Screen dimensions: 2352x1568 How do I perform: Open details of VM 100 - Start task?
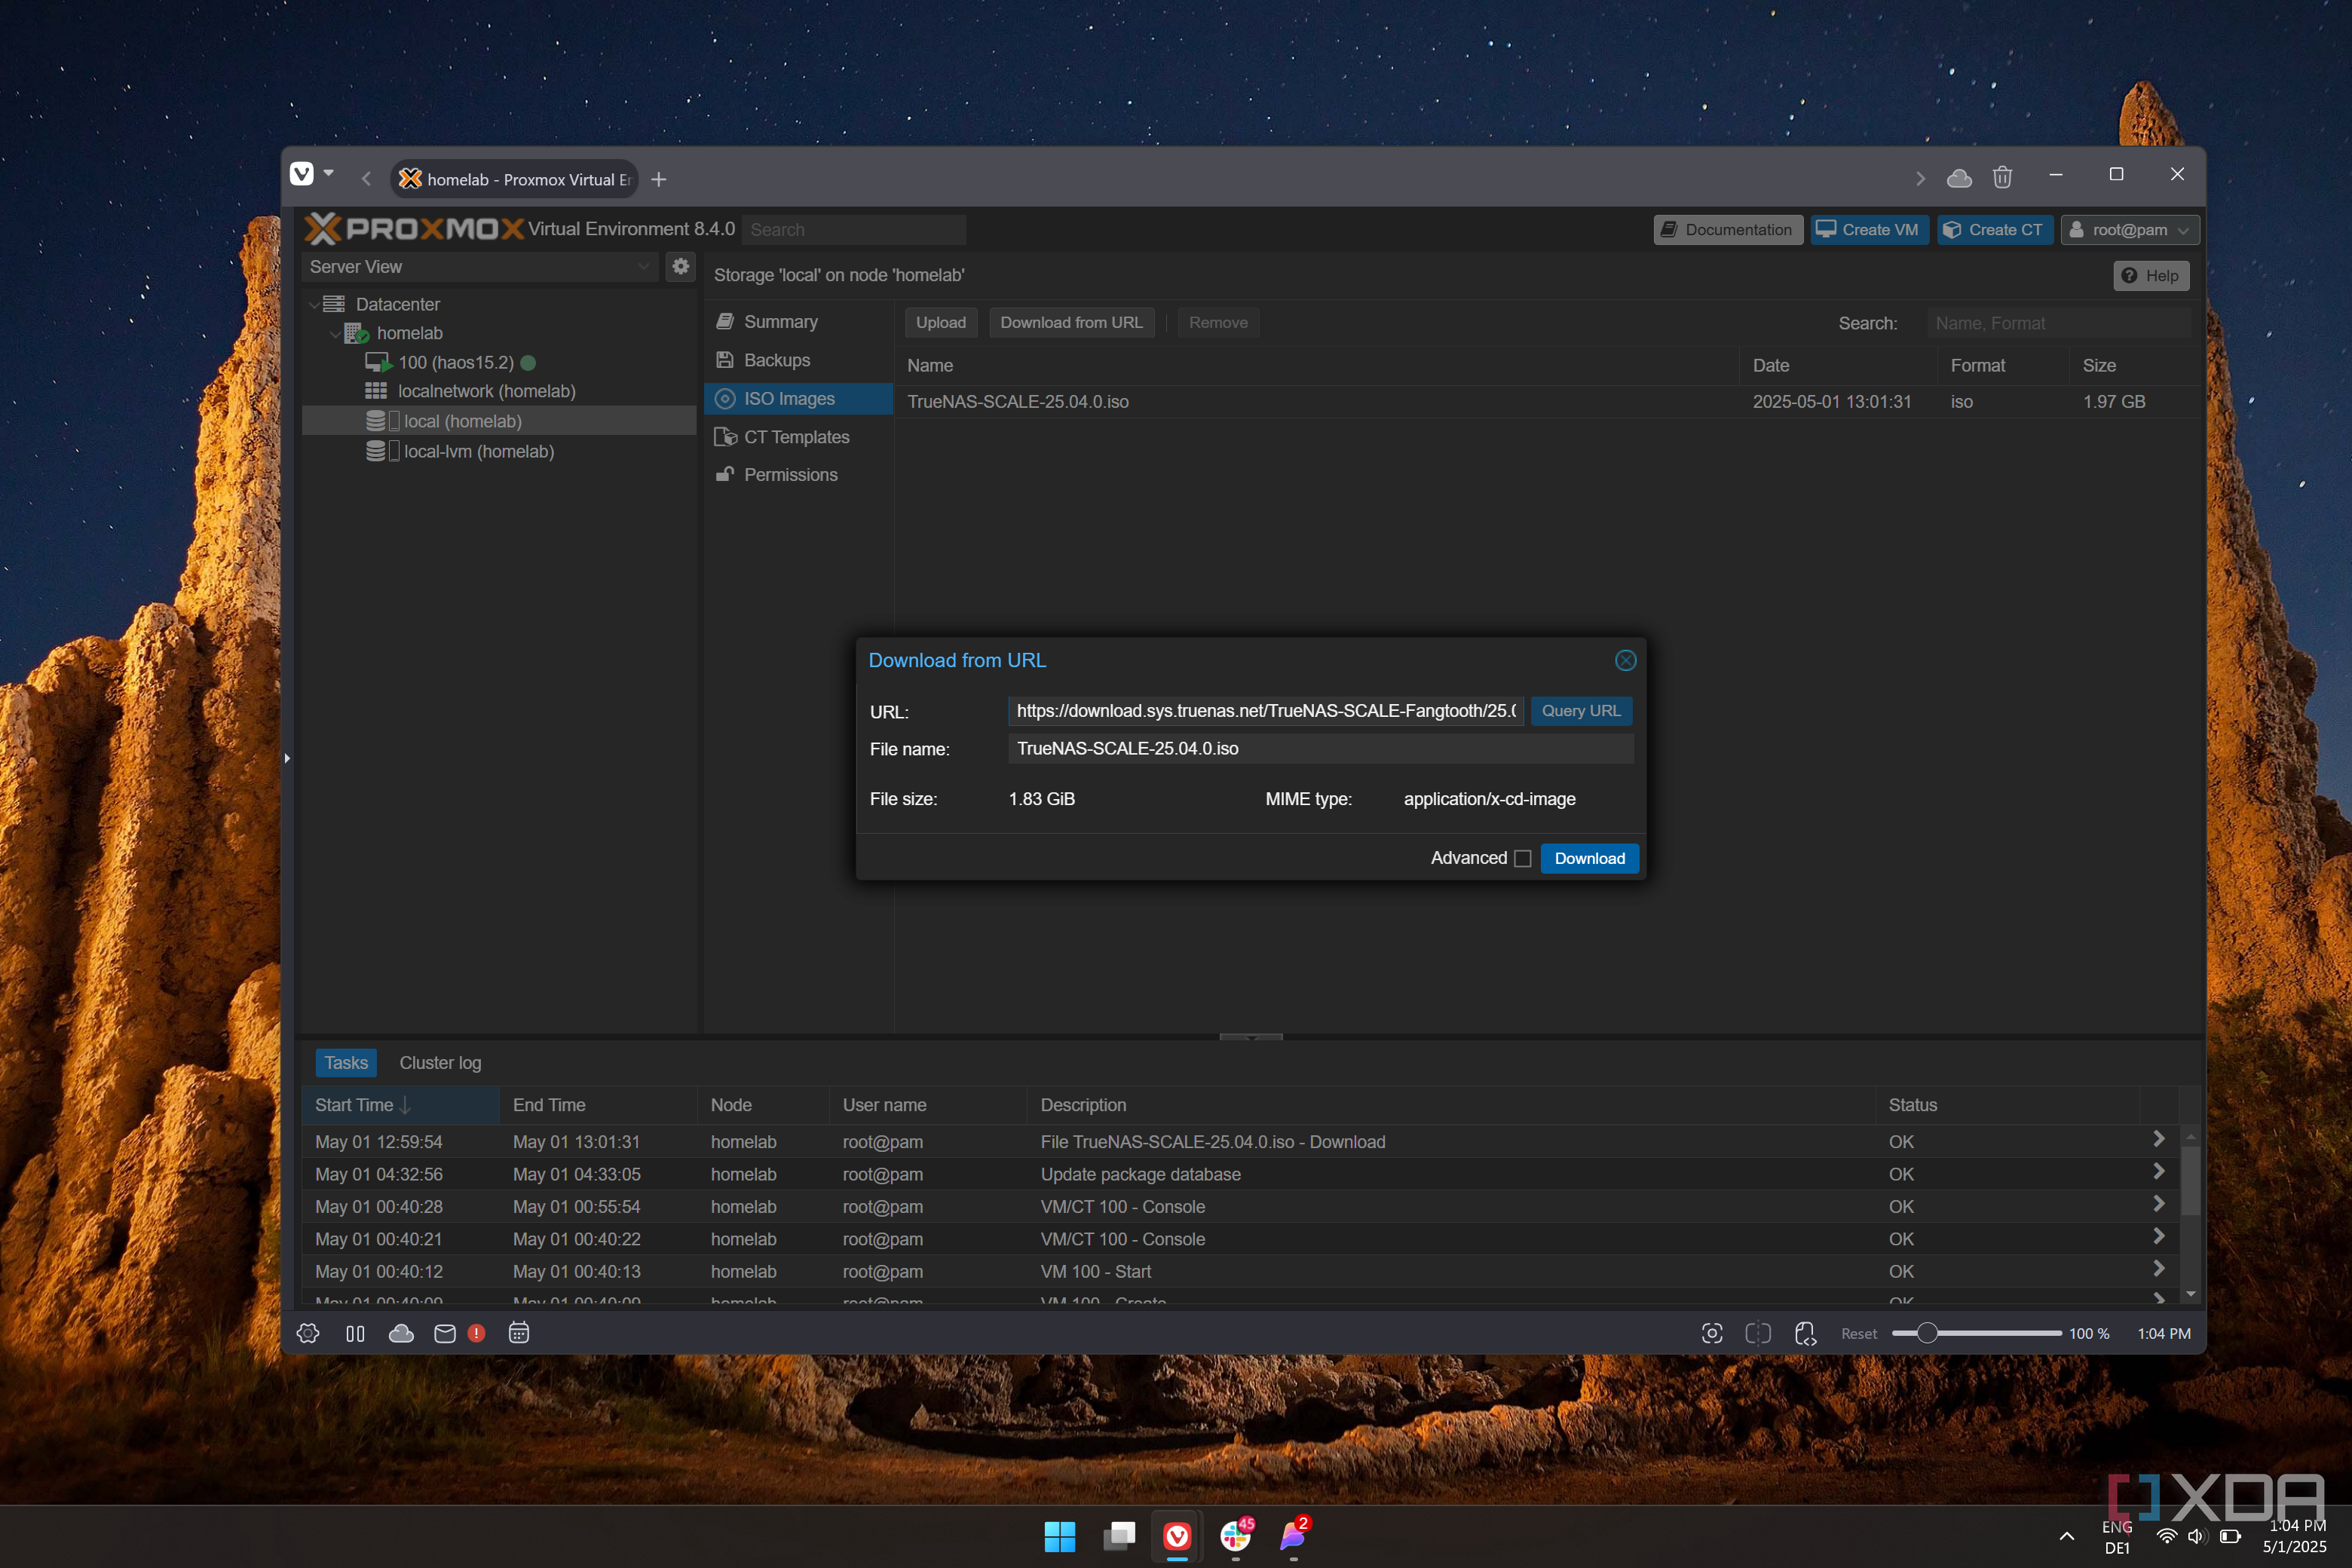tap(2158, 1268)
